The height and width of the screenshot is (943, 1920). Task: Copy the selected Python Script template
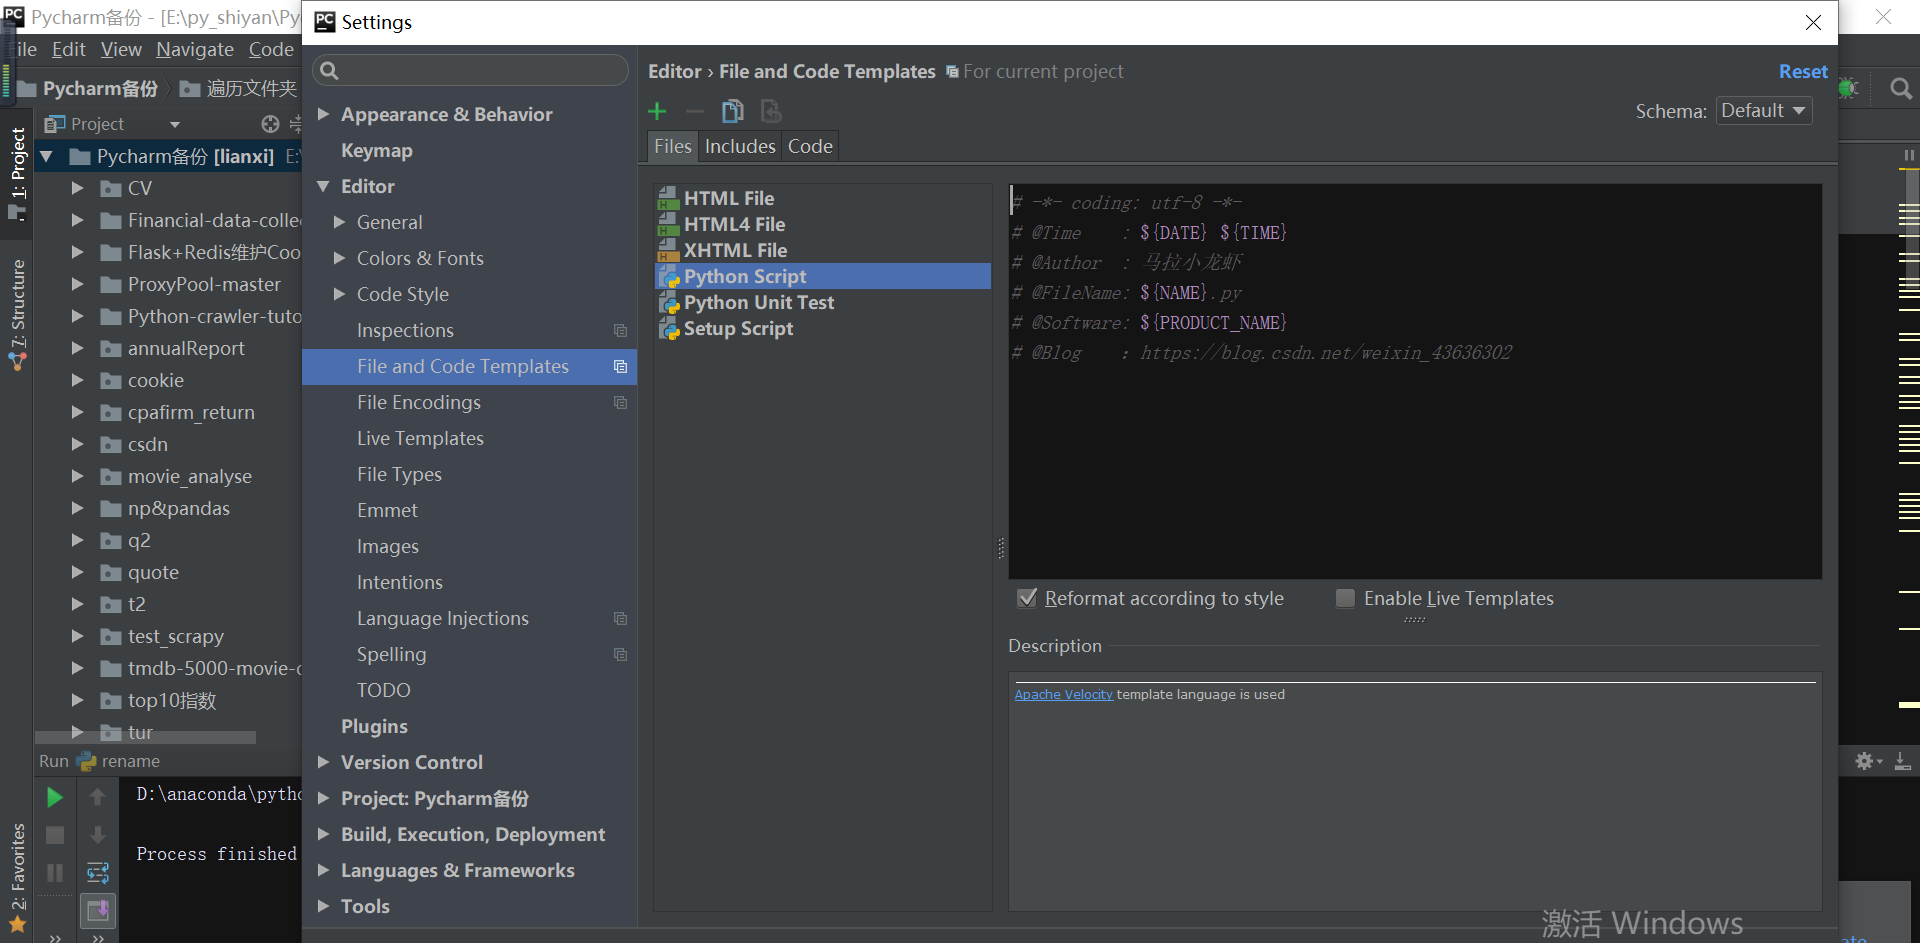tap(733, 111)
